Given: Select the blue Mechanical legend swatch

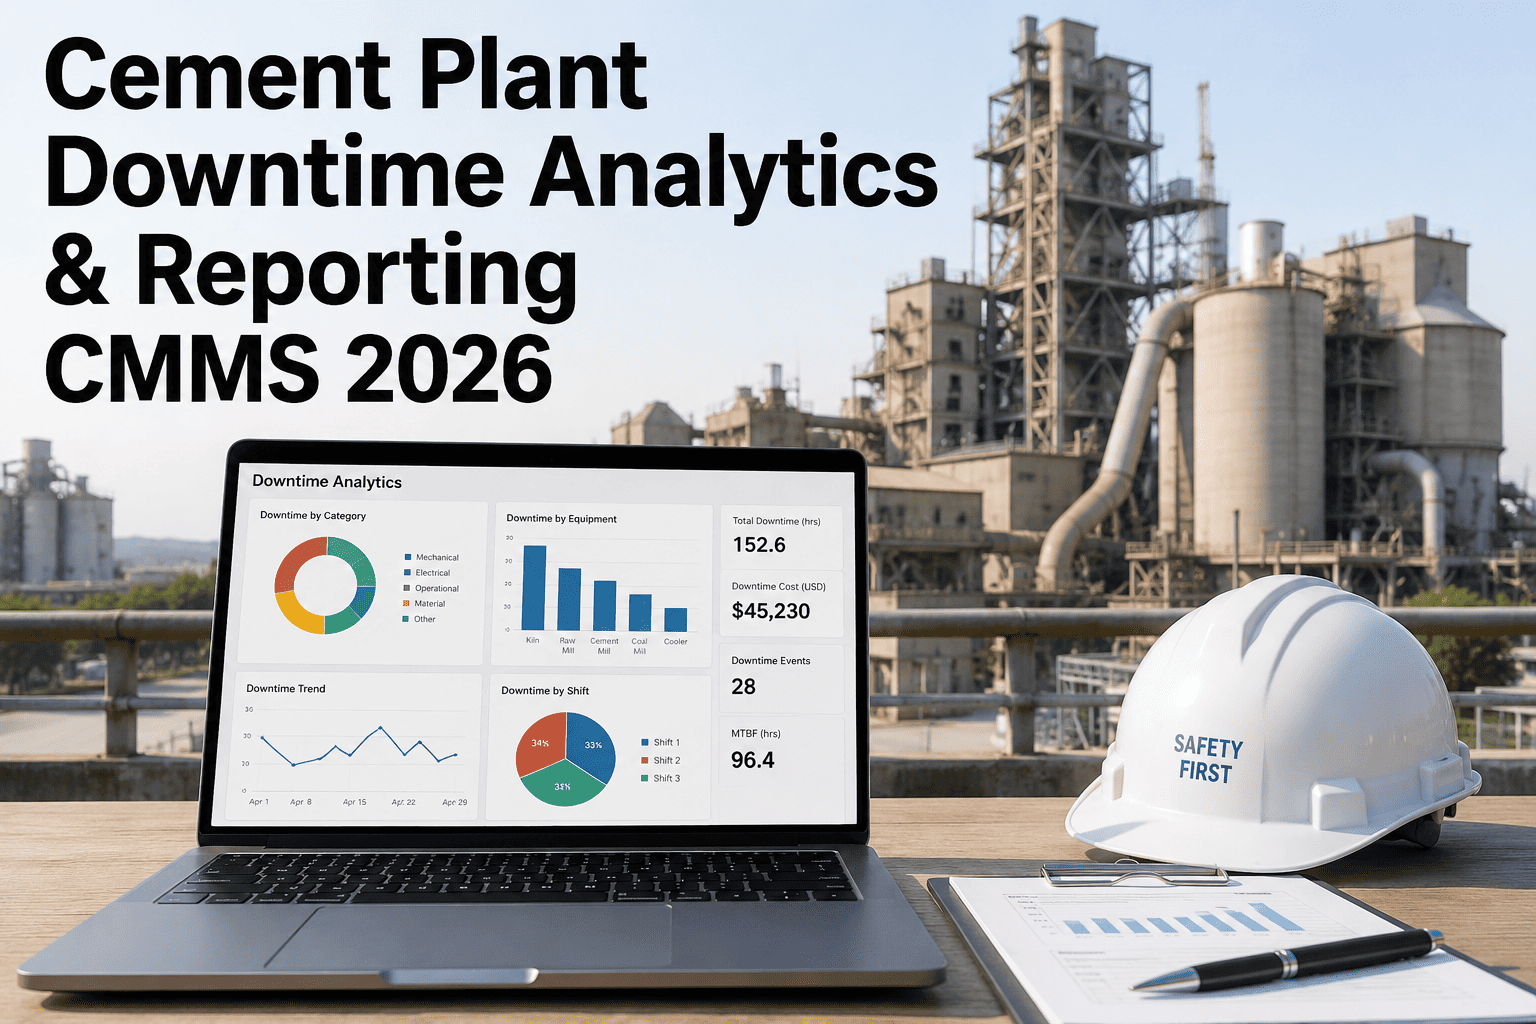Looking at the screenshot, I should [x=408, y=557].
